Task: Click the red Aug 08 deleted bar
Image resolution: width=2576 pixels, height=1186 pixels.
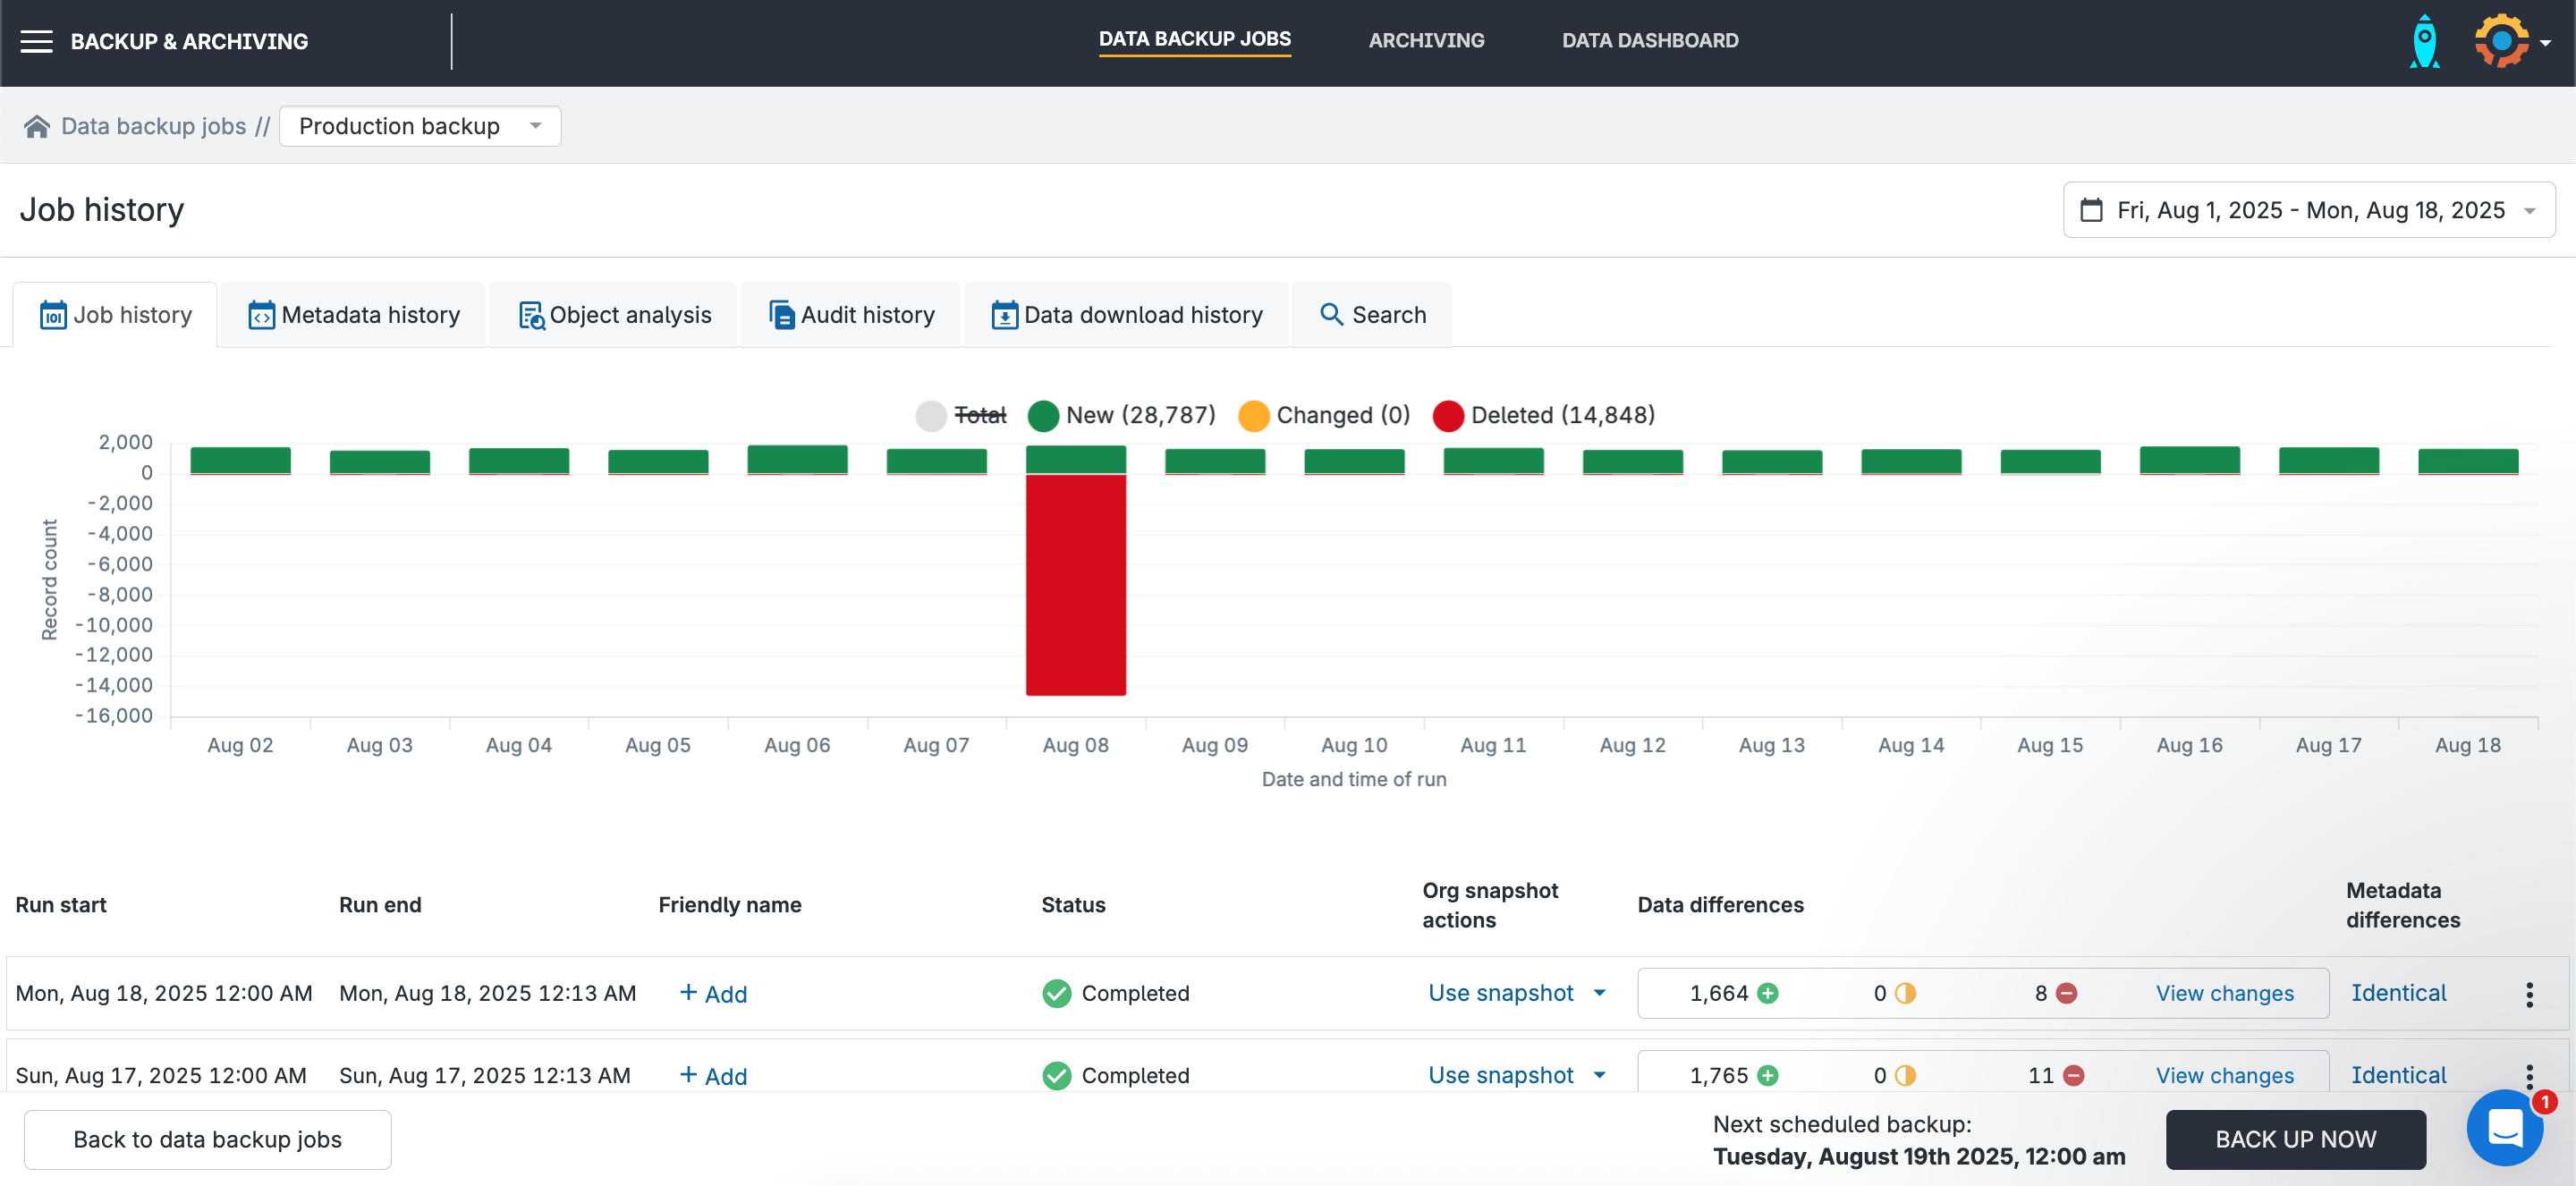Action: point(1075,584)
